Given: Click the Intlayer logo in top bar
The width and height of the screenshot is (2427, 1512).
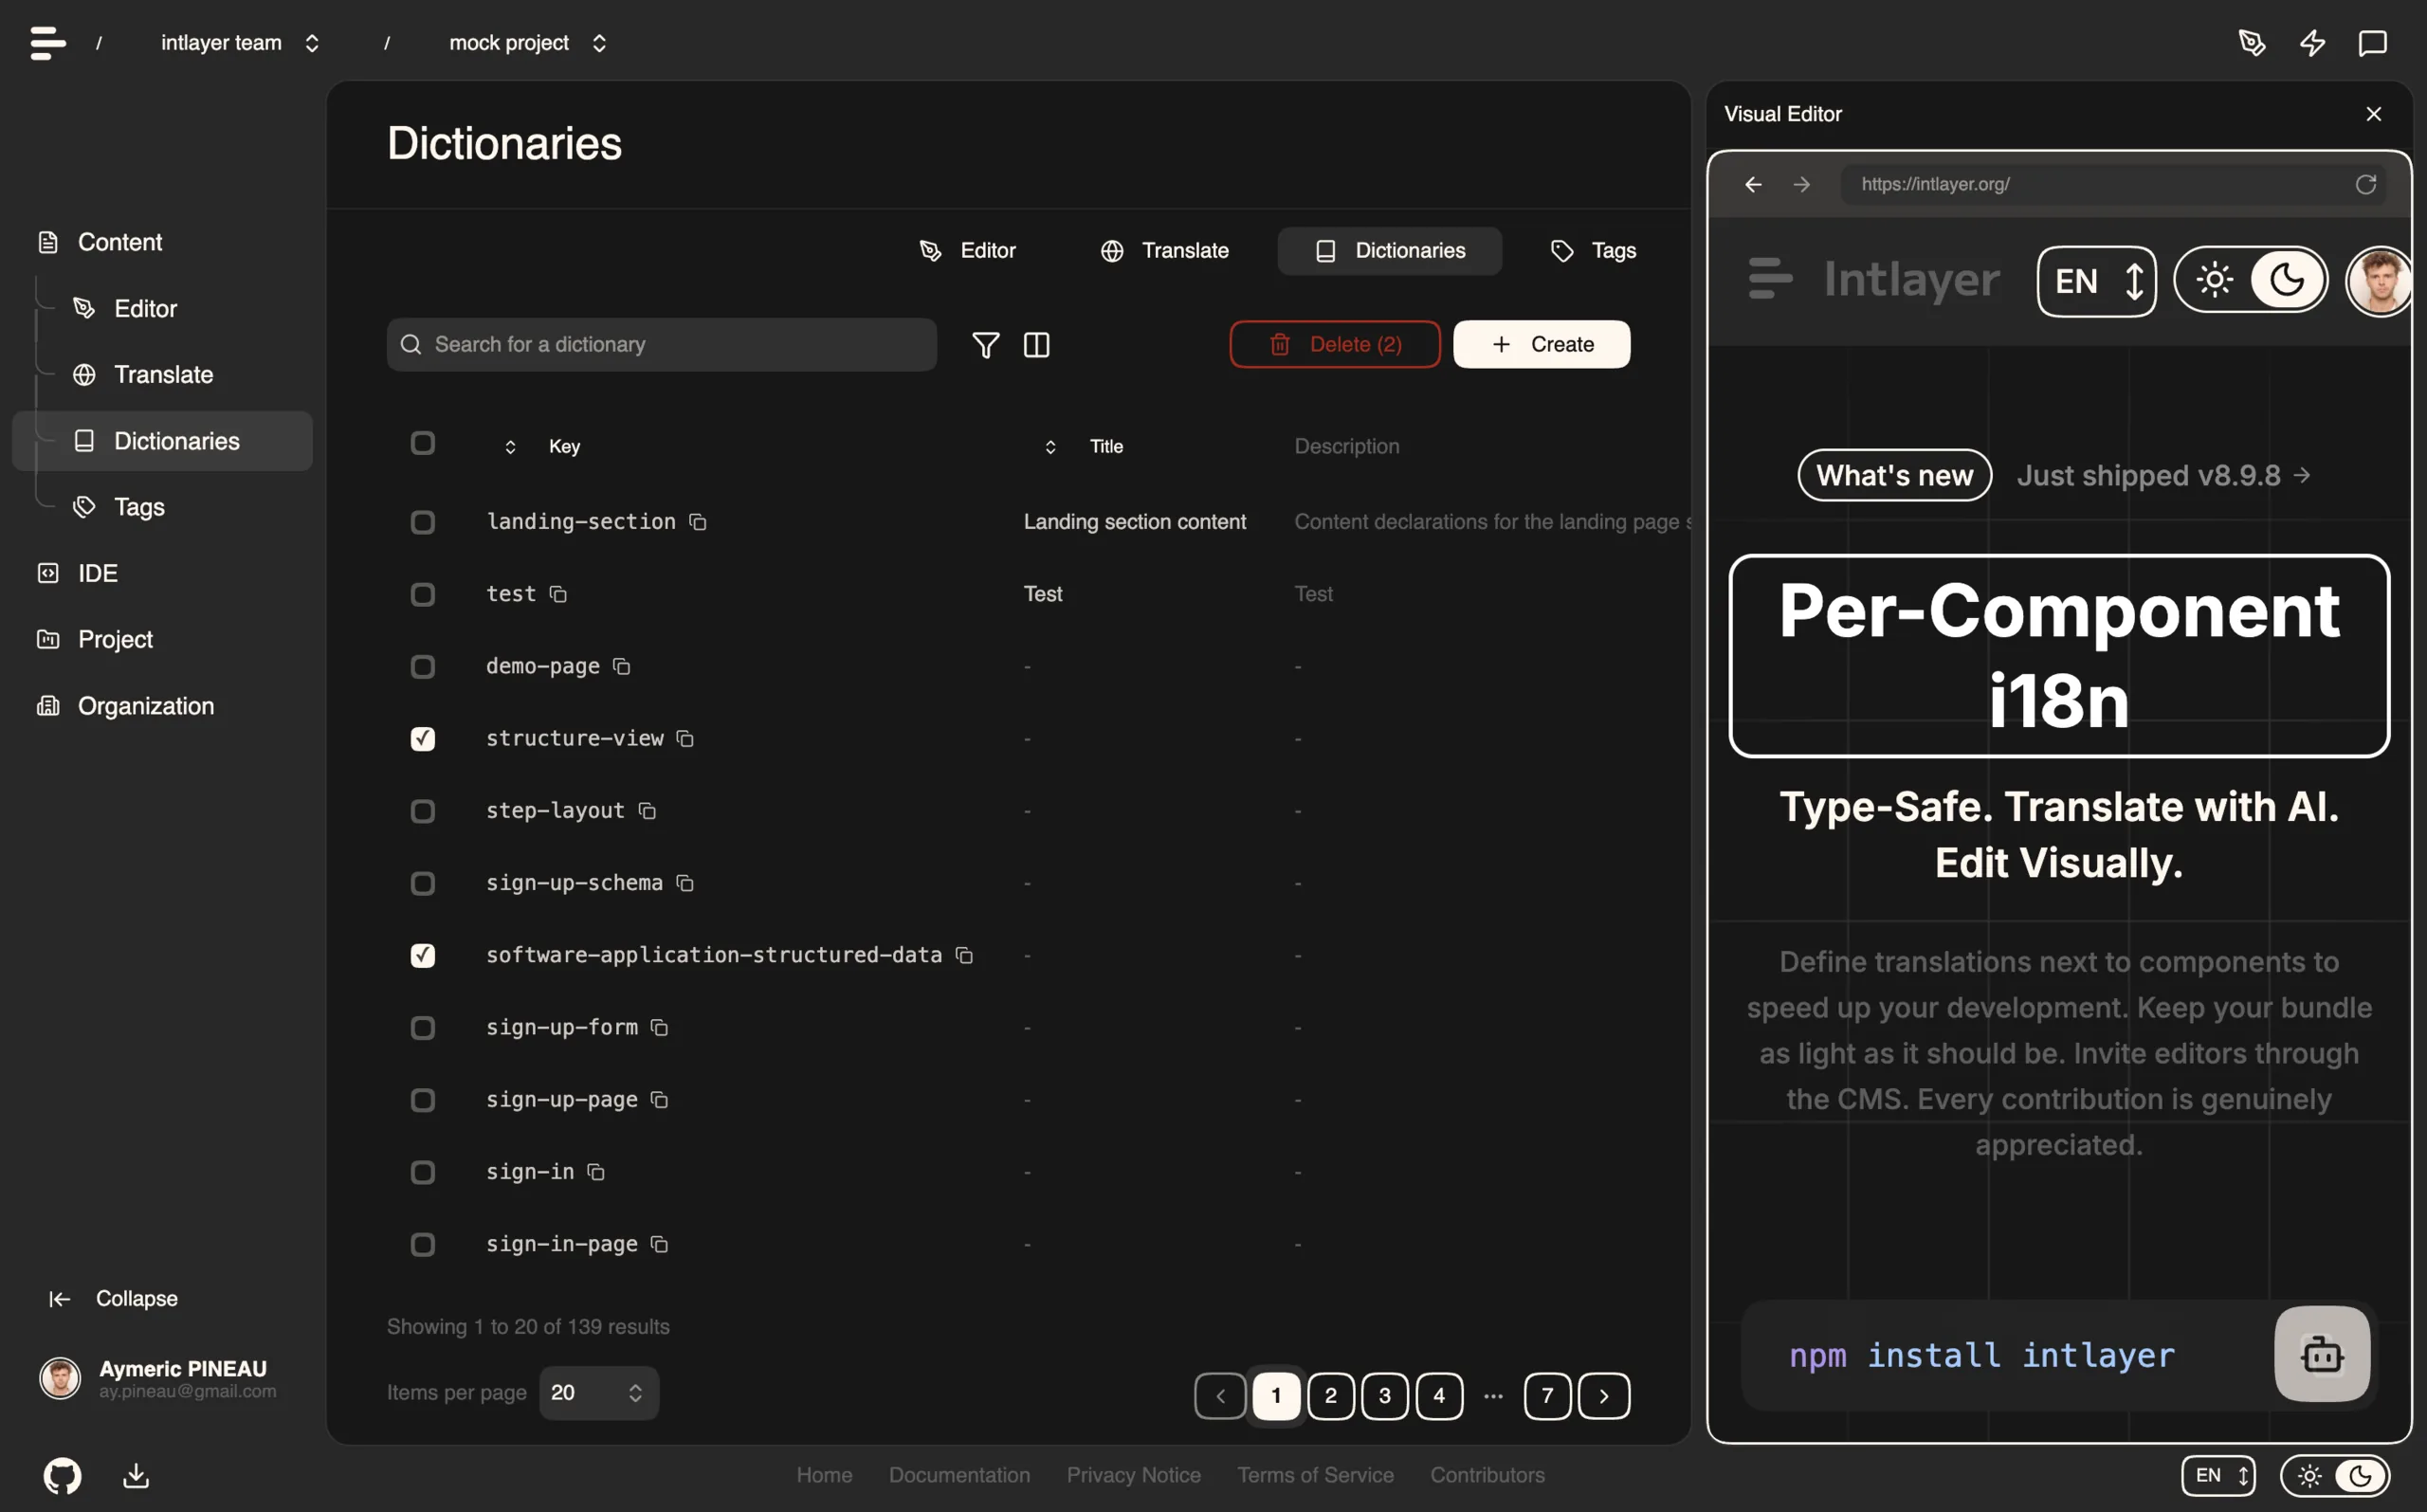Looking at the screenshot, I should tap(48, 43).
